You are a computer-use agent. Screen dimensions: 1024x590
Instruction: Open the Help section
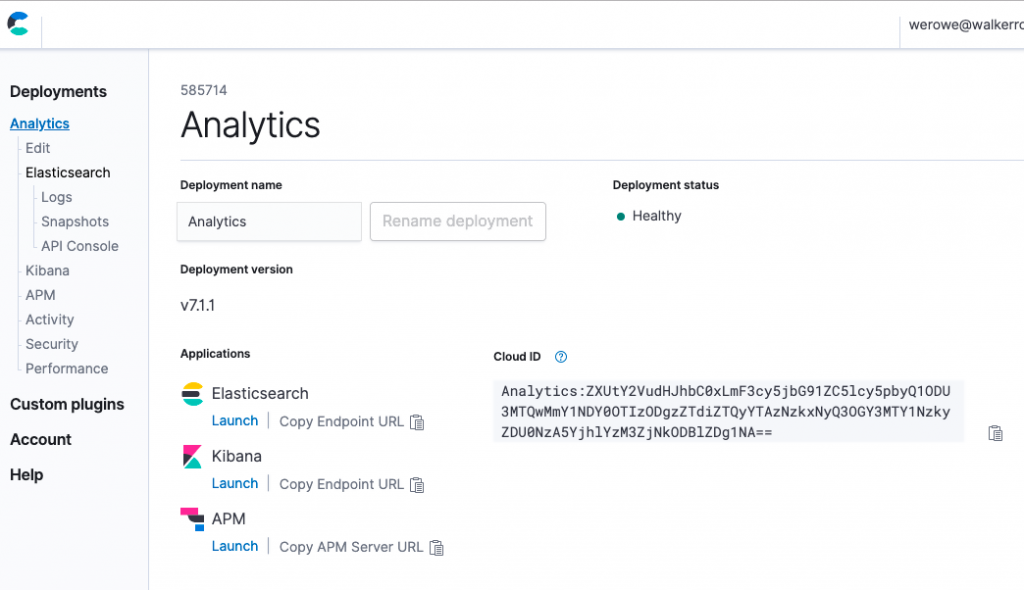pos(27,475)
